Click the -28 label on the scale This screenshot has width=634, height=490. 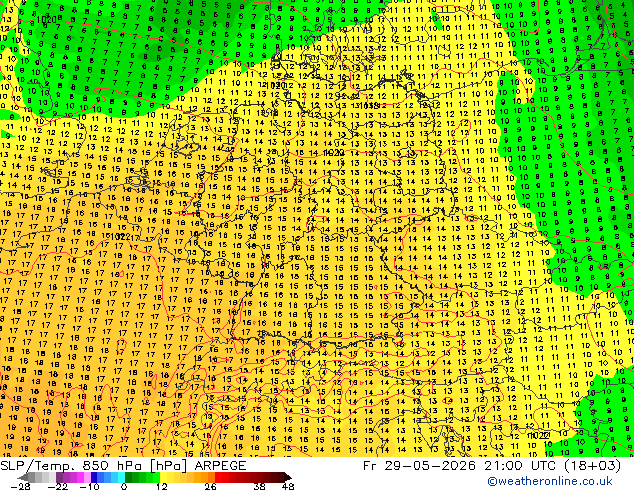(20, 486)
